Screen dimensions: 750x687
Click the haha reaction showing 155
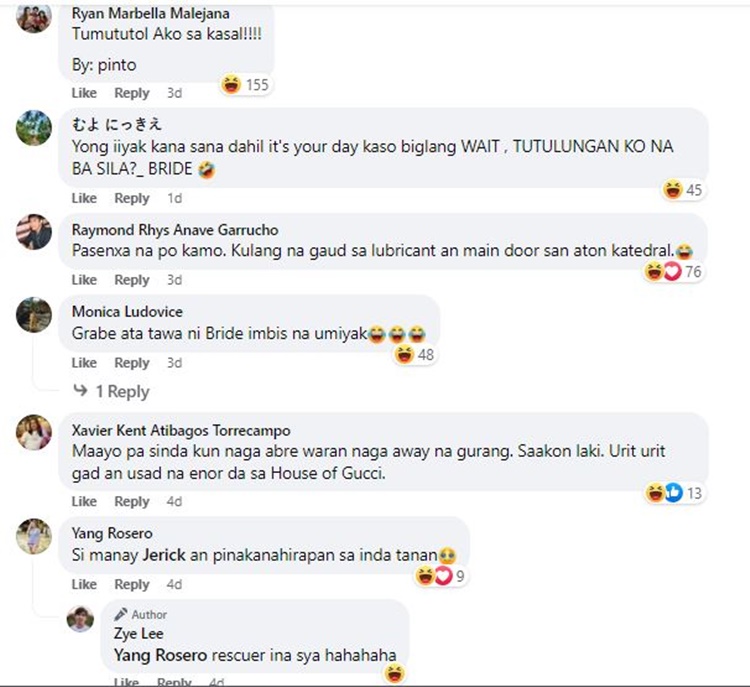(245, 85)
